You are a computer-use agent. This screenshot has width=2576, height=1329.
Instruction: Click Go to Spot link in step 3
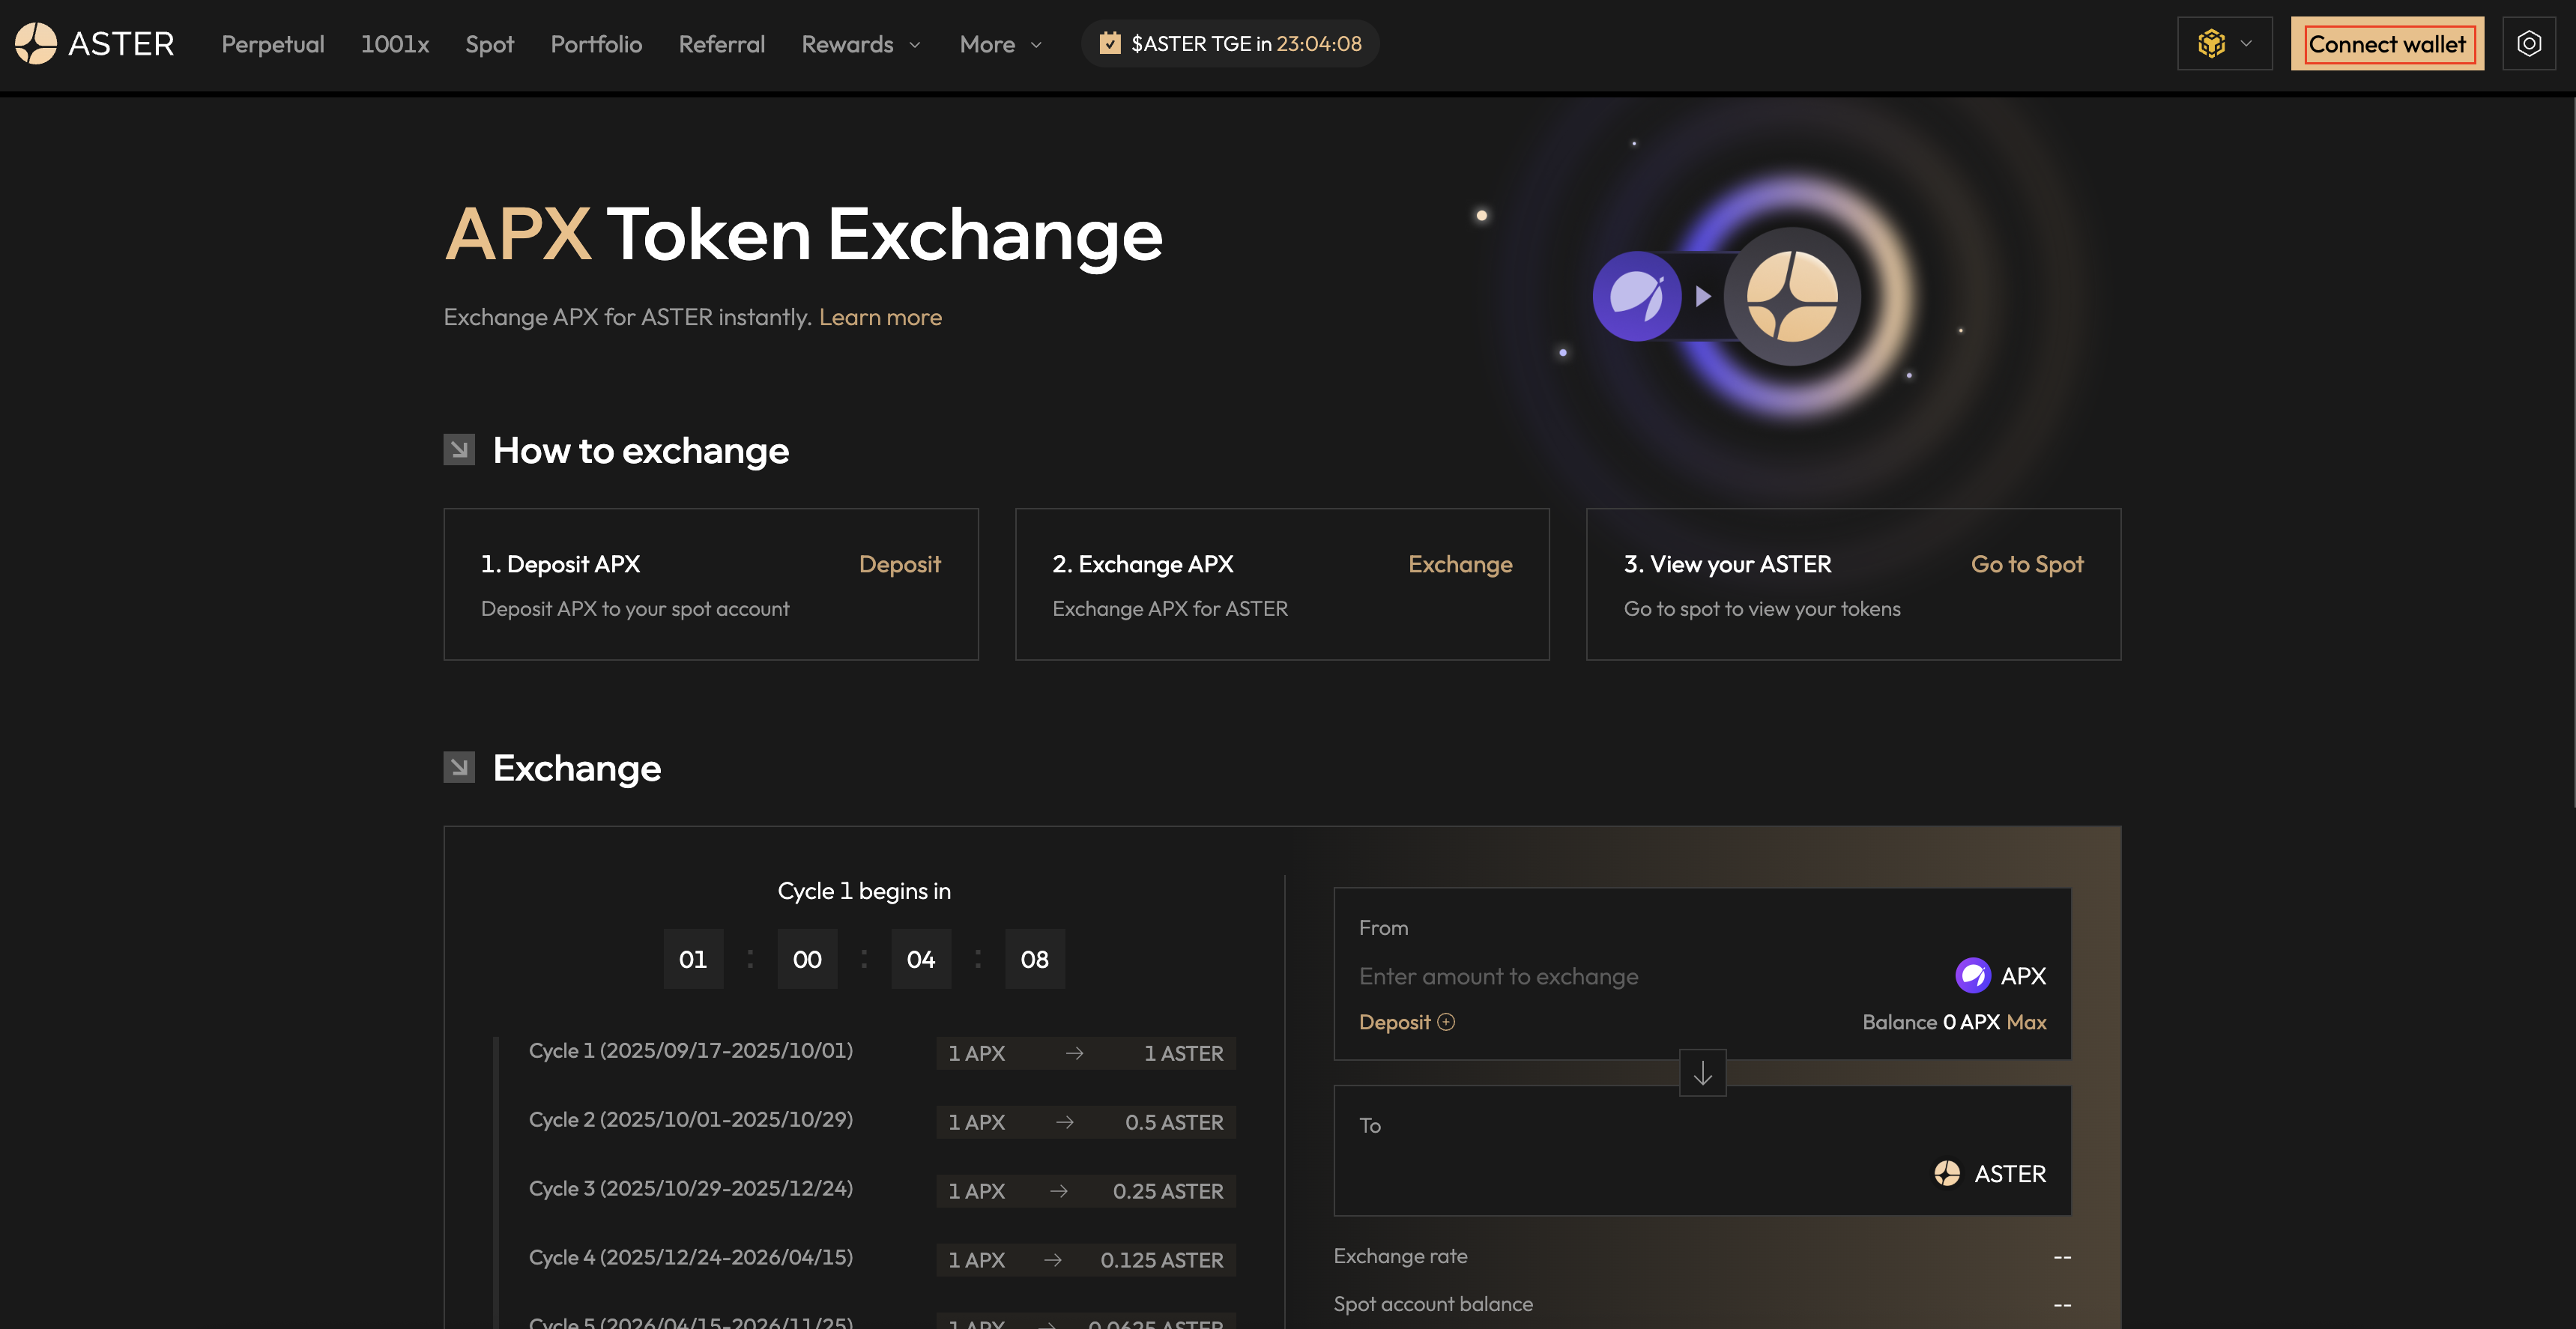coord(2027,564)
